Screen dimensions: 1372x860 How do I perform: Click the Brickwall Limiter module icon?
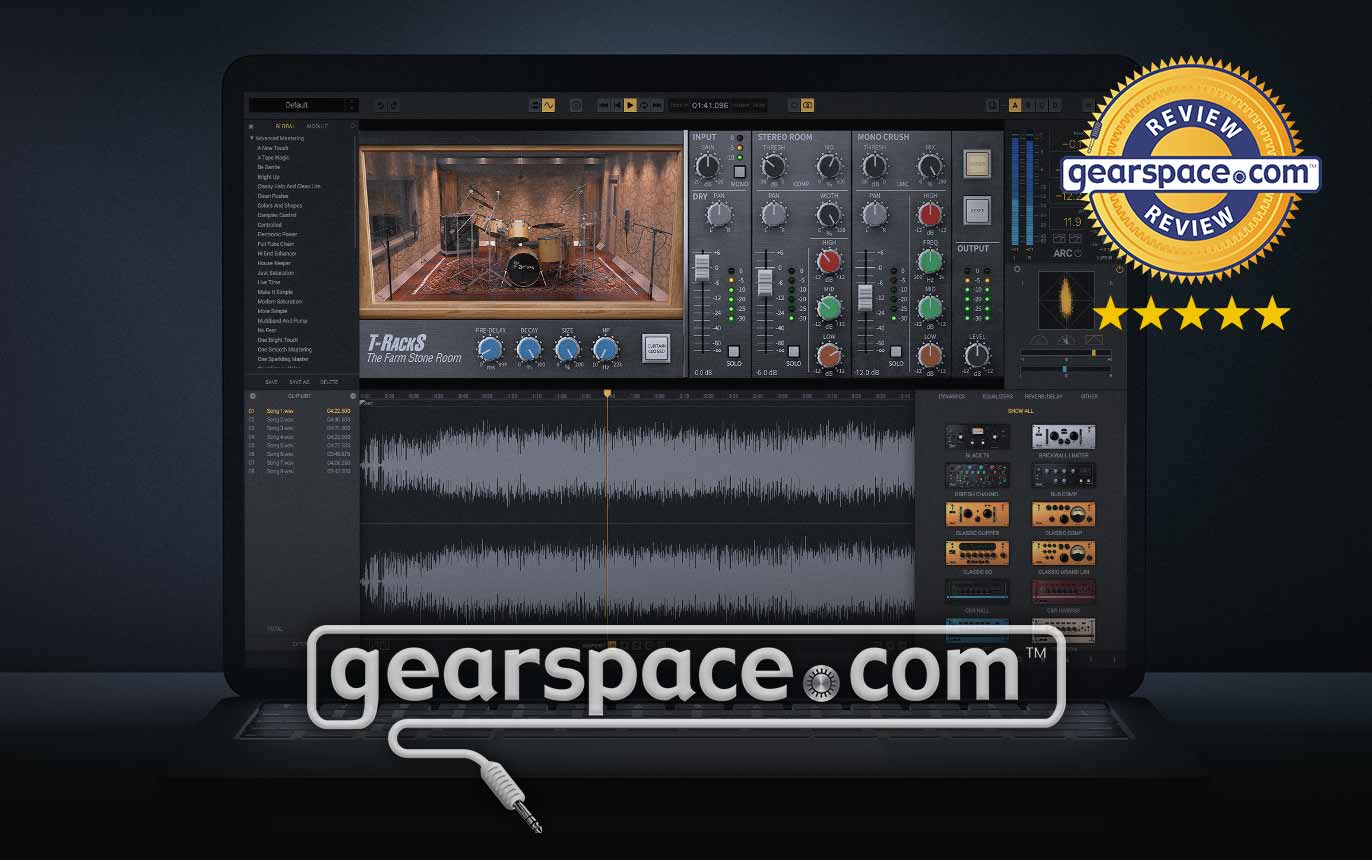(1063, 437)
